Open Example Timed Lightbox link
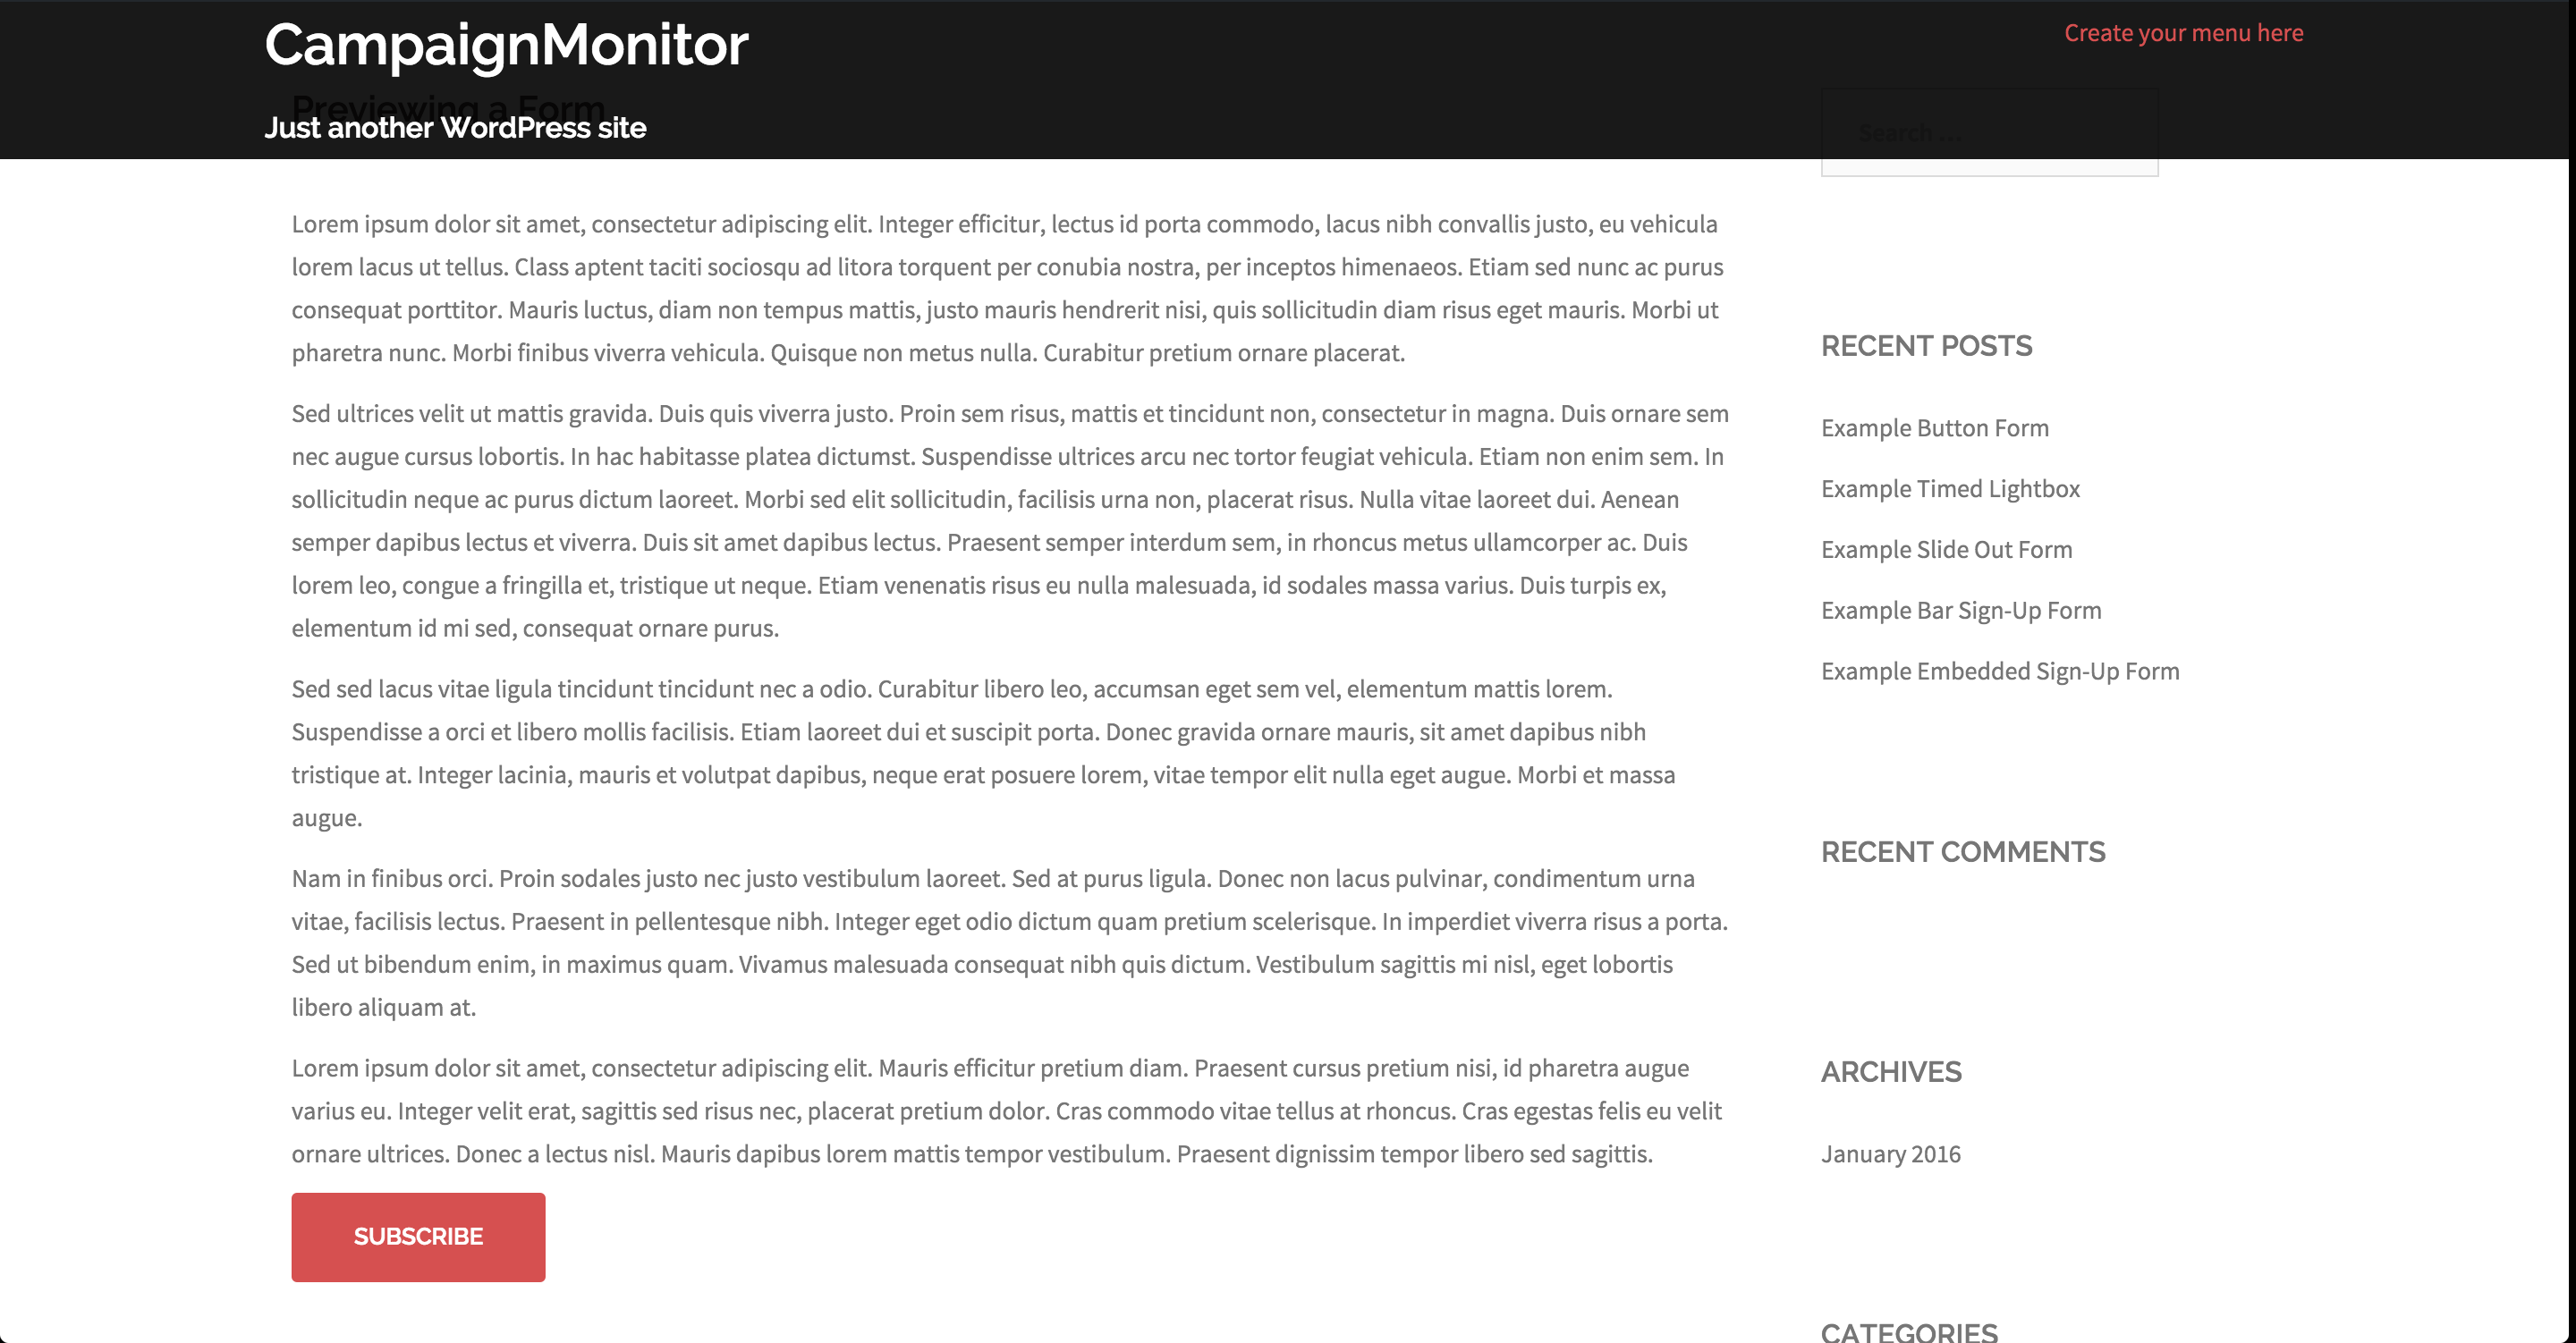Screen dimensions: 2576x1343 click(x=1951, y=488)
